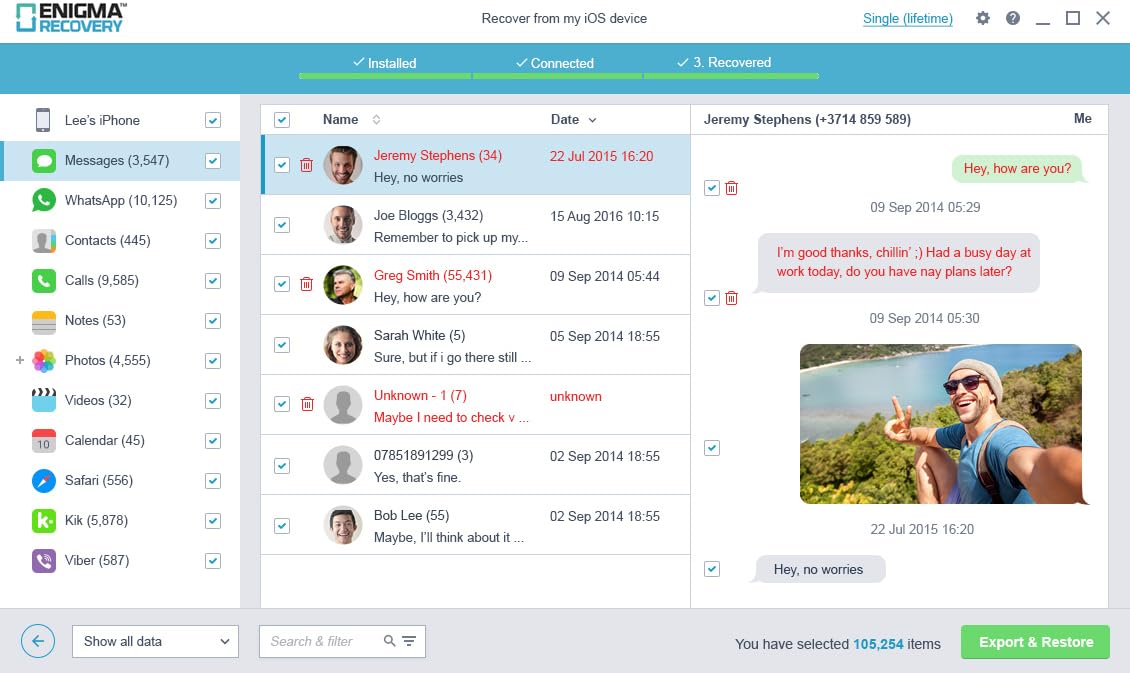Toggle the select-all checkbox beside Name header

click(282, 120)
